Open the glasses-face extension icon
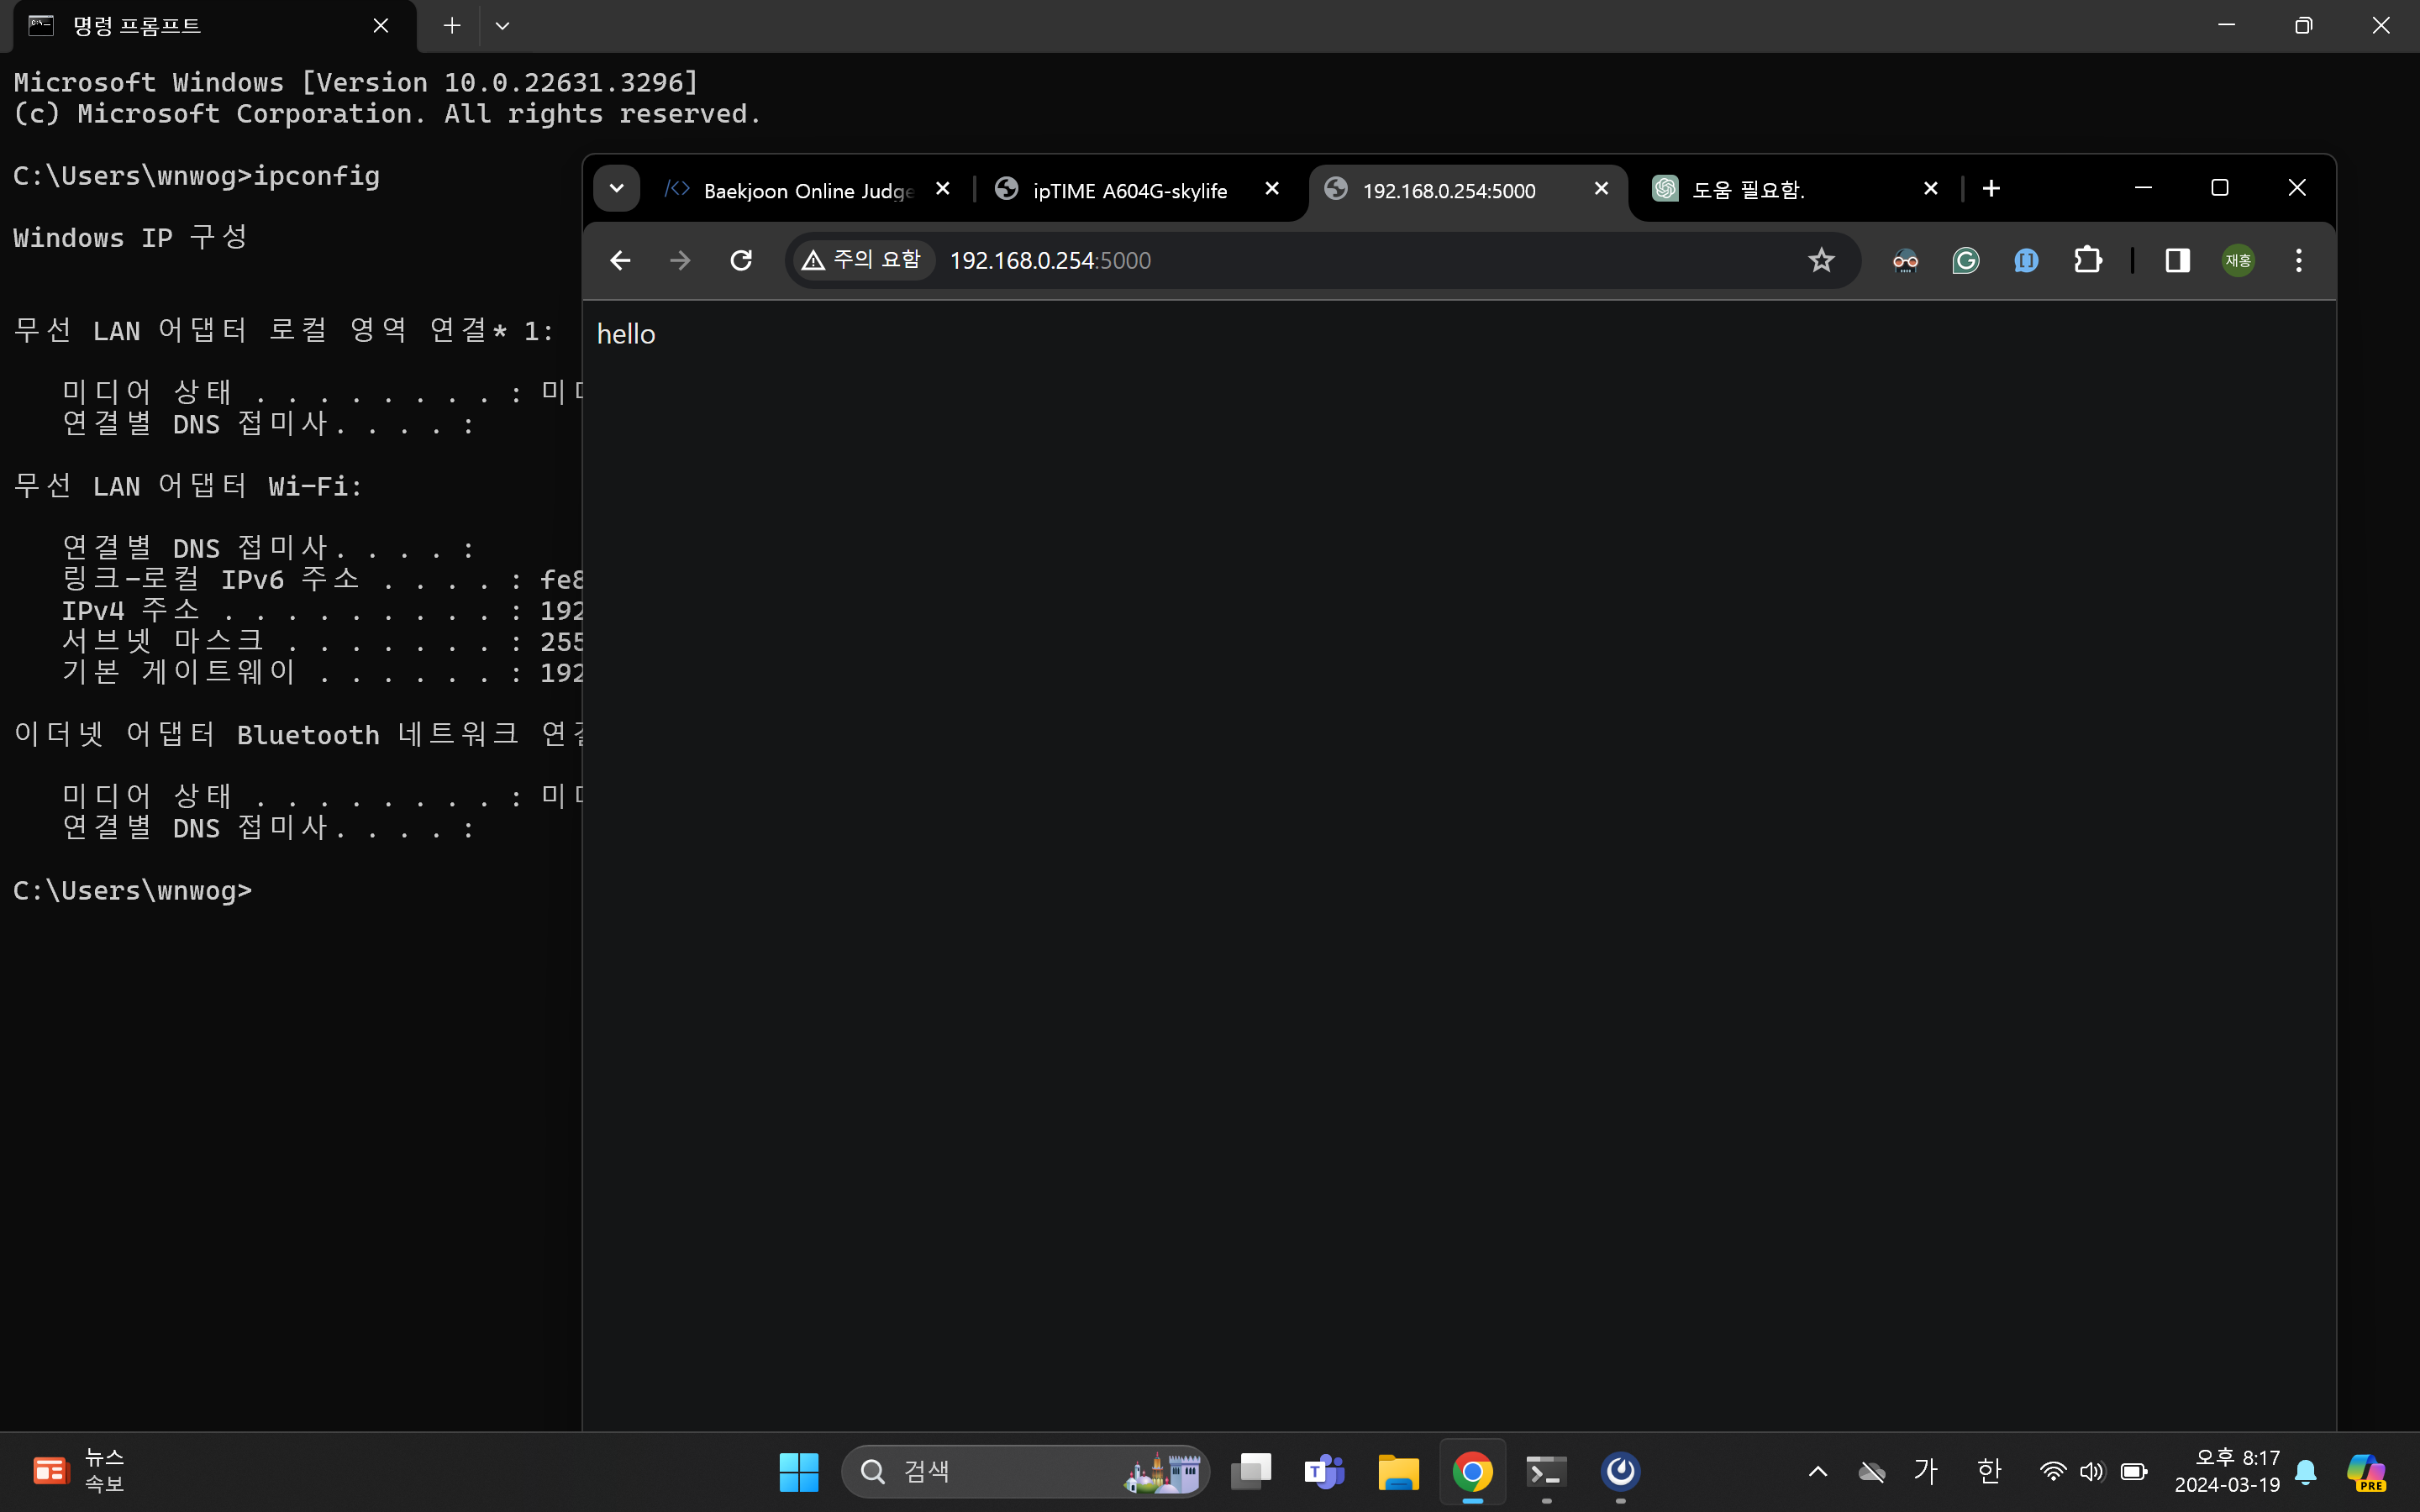The height and width of the screenshot is (1512, 2420). point(1905,261)
